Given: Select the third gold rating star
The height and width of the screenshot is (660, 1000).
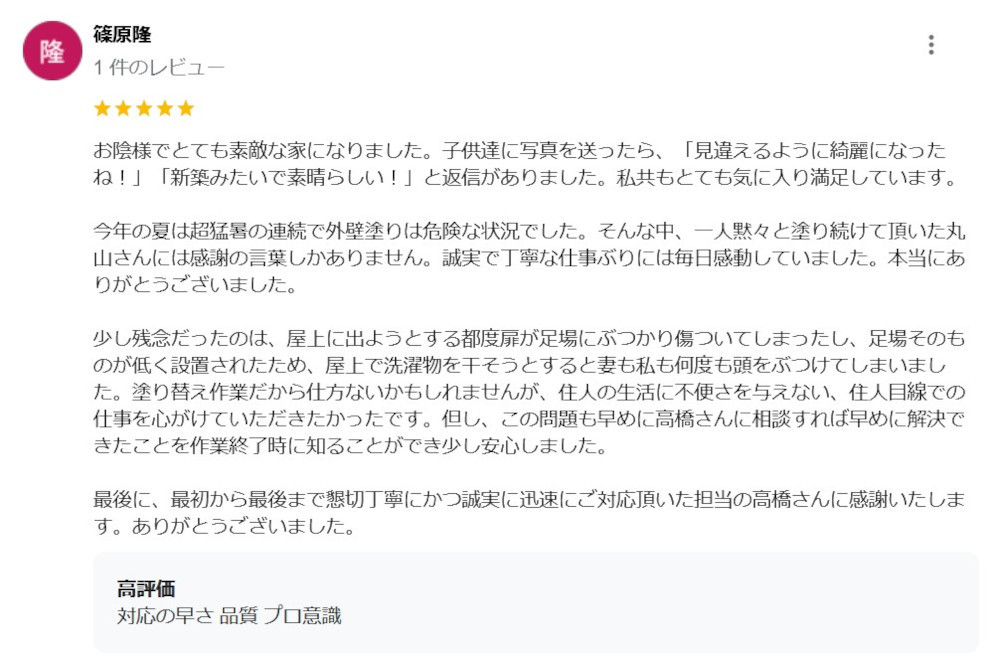Looking at the screenshot, I should (144, 108).
